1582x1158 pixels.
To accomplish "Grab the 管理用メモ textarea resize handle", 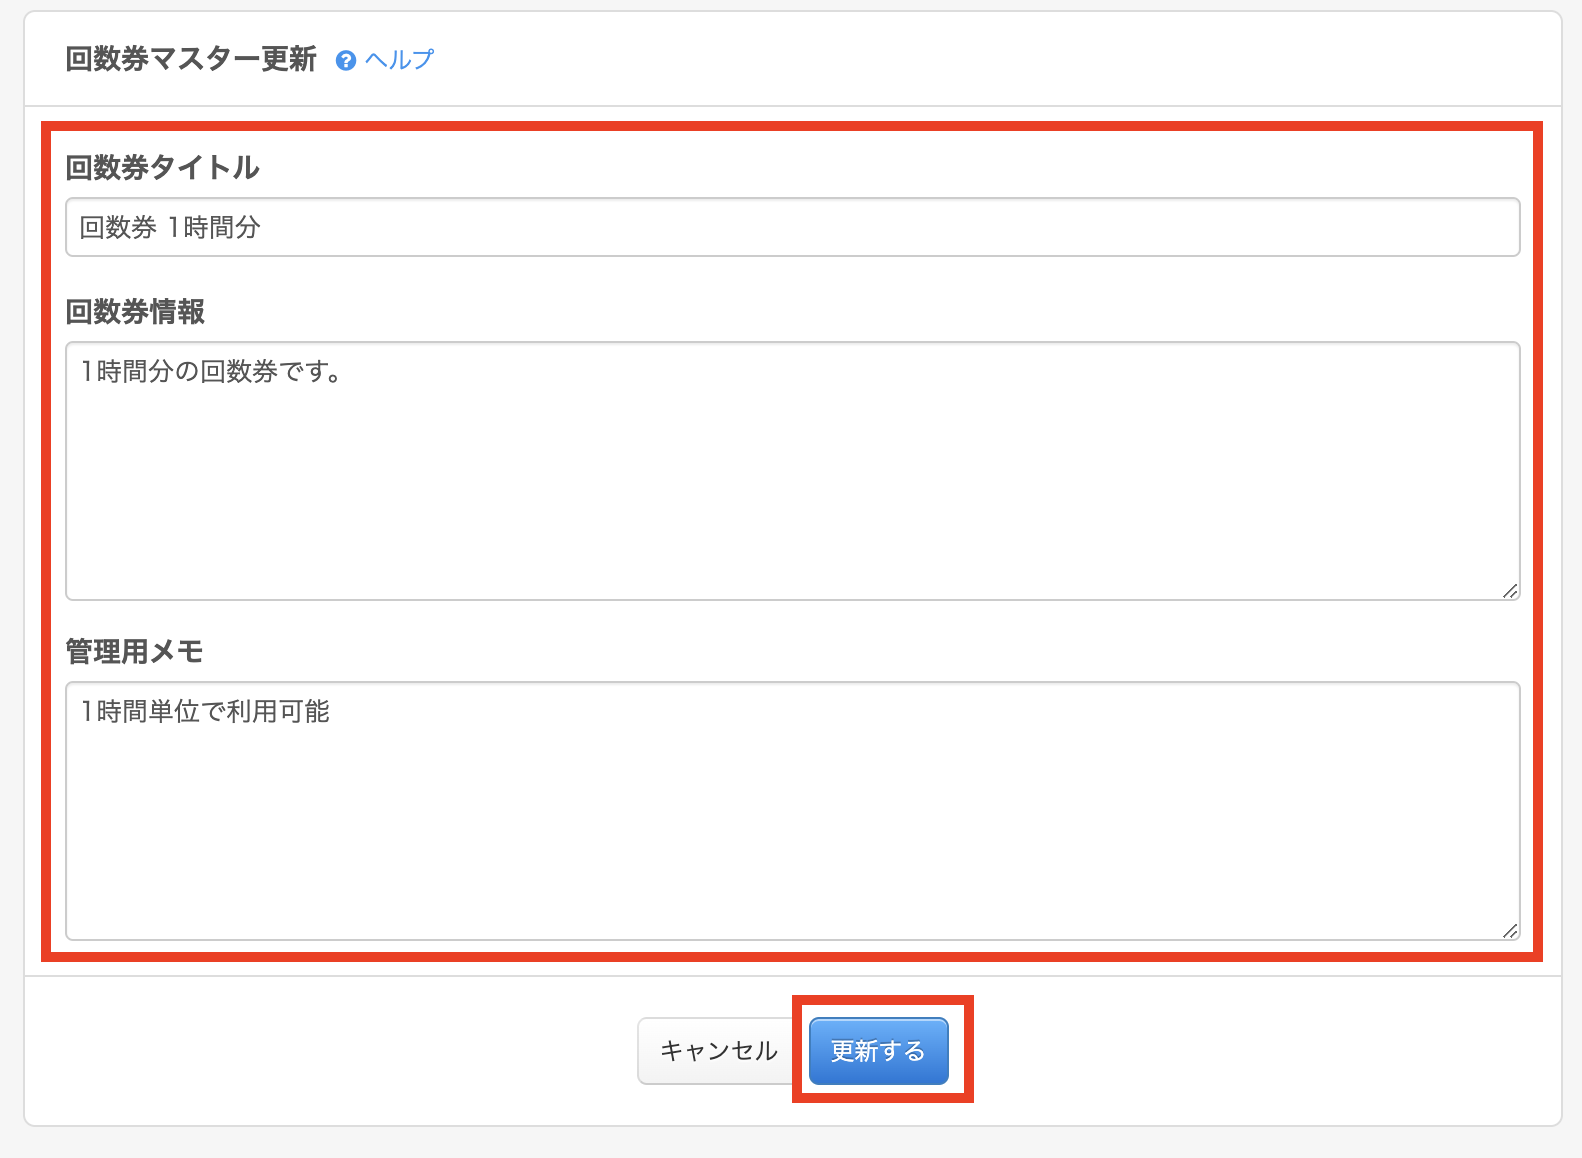I will coord(1509,931).
